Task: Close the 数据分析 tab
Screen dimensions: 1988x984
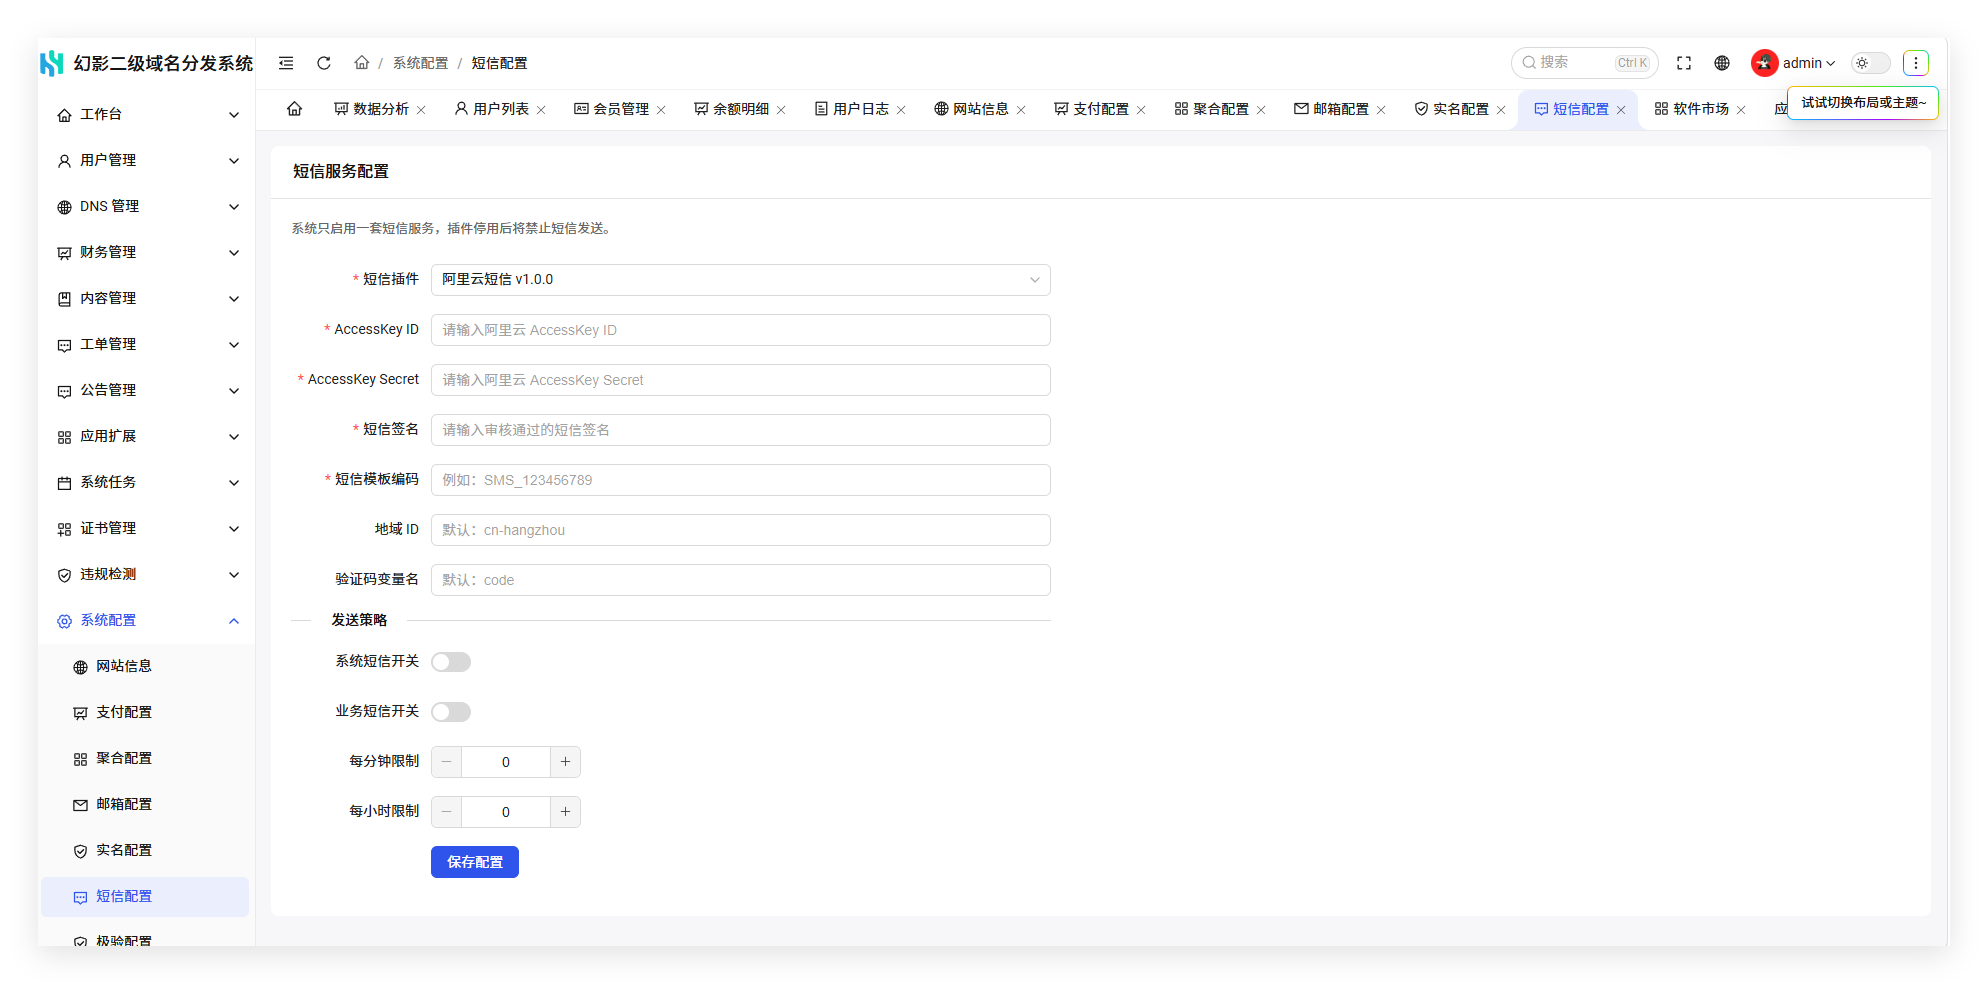Action: point(421,110)
